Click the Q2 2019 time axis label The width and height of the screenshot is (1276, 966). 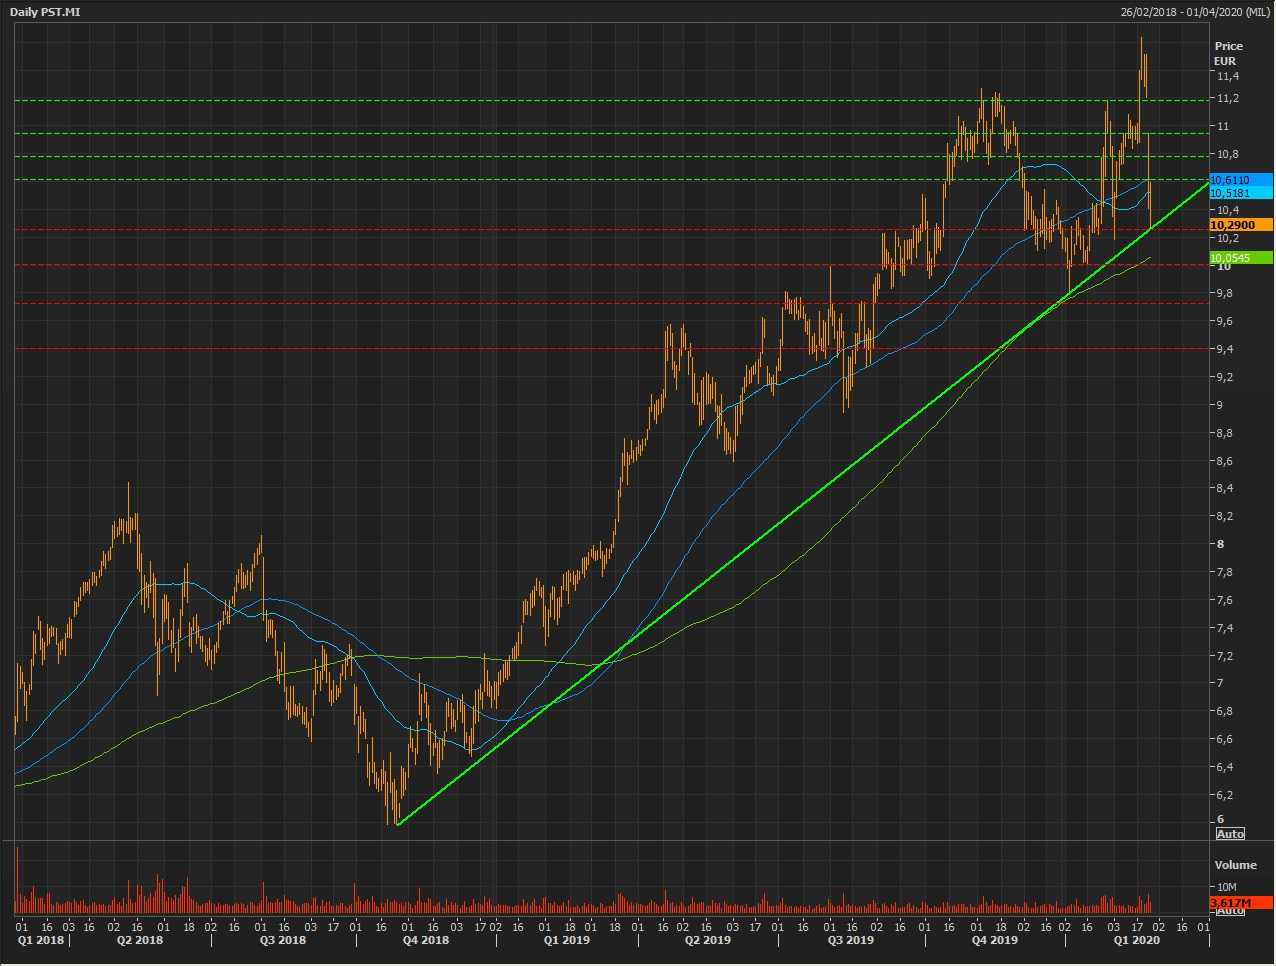708,940
